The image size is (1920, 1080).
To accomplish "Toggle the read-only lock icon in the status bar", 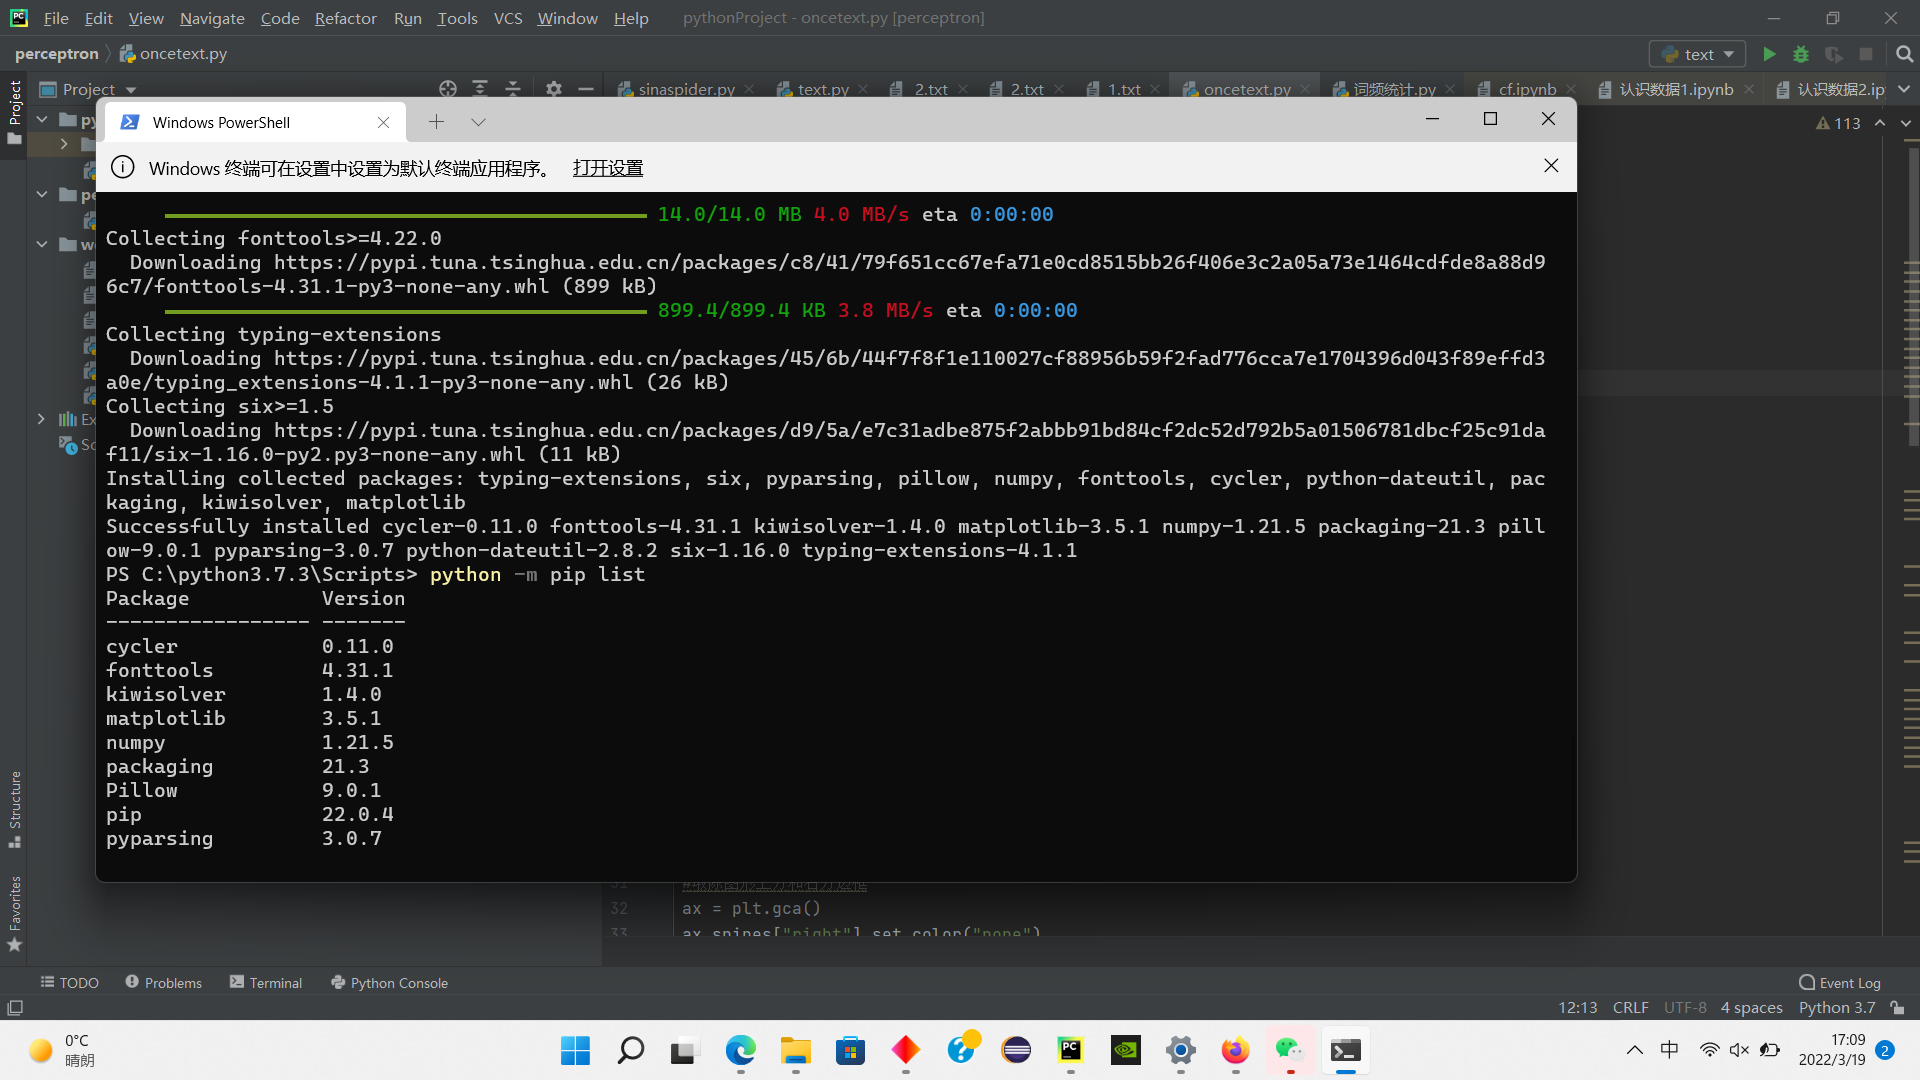I will click(x=1897, y=1008).
